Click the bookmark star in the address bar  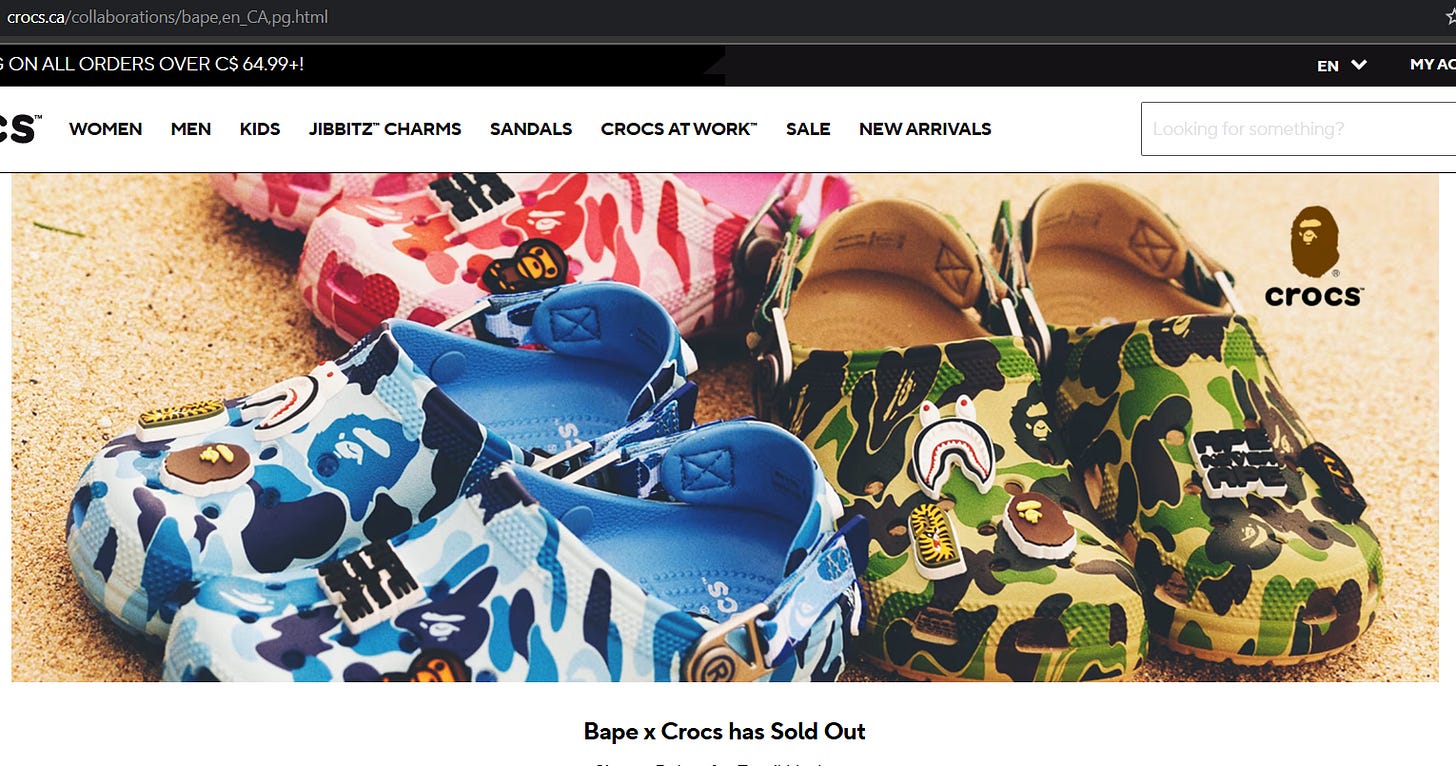pos(1451,17)
